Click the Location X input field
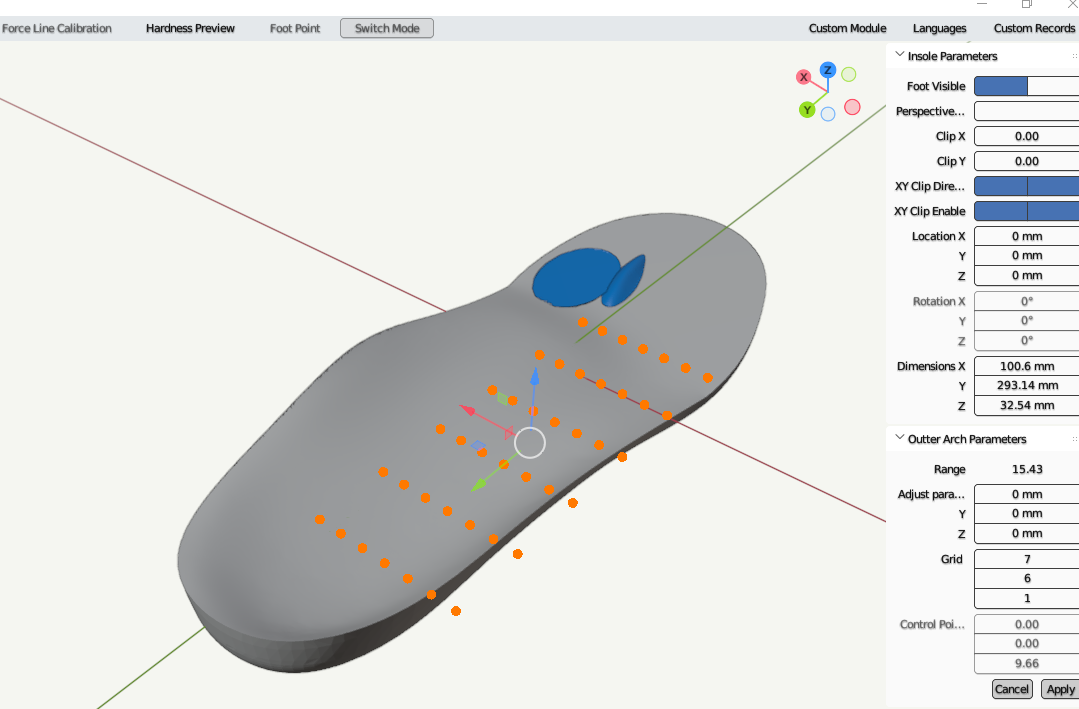This screenshot has width=1079, height=709. [1025, 236]
